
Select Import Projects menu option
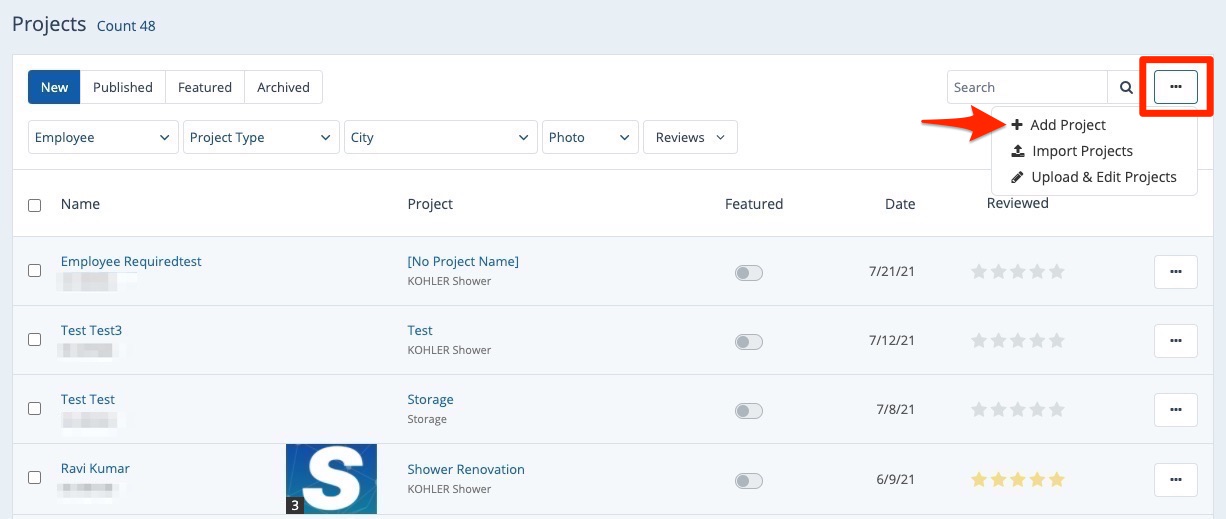click(x=1081, y=151)
